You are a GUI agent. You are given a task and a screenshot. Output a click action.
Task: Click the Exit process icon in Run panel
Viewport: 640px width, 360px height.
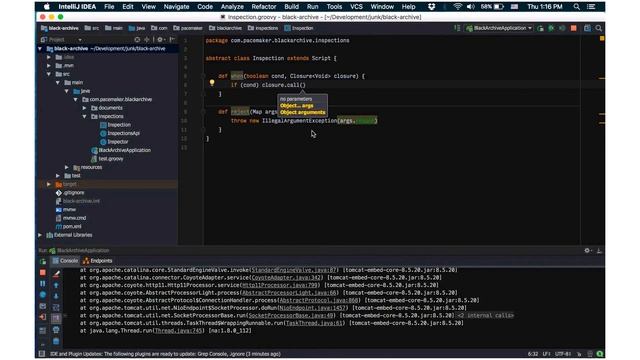43,317
